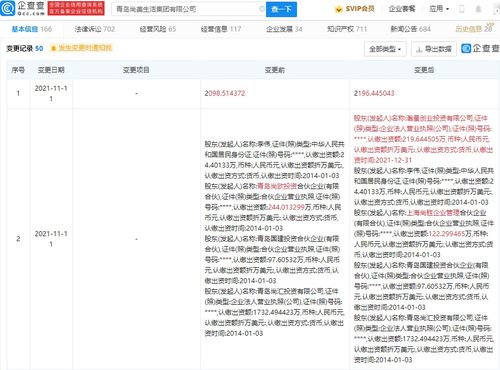Click the 变更后 column header
Screen dimensions: 500x370
(424, 70)
